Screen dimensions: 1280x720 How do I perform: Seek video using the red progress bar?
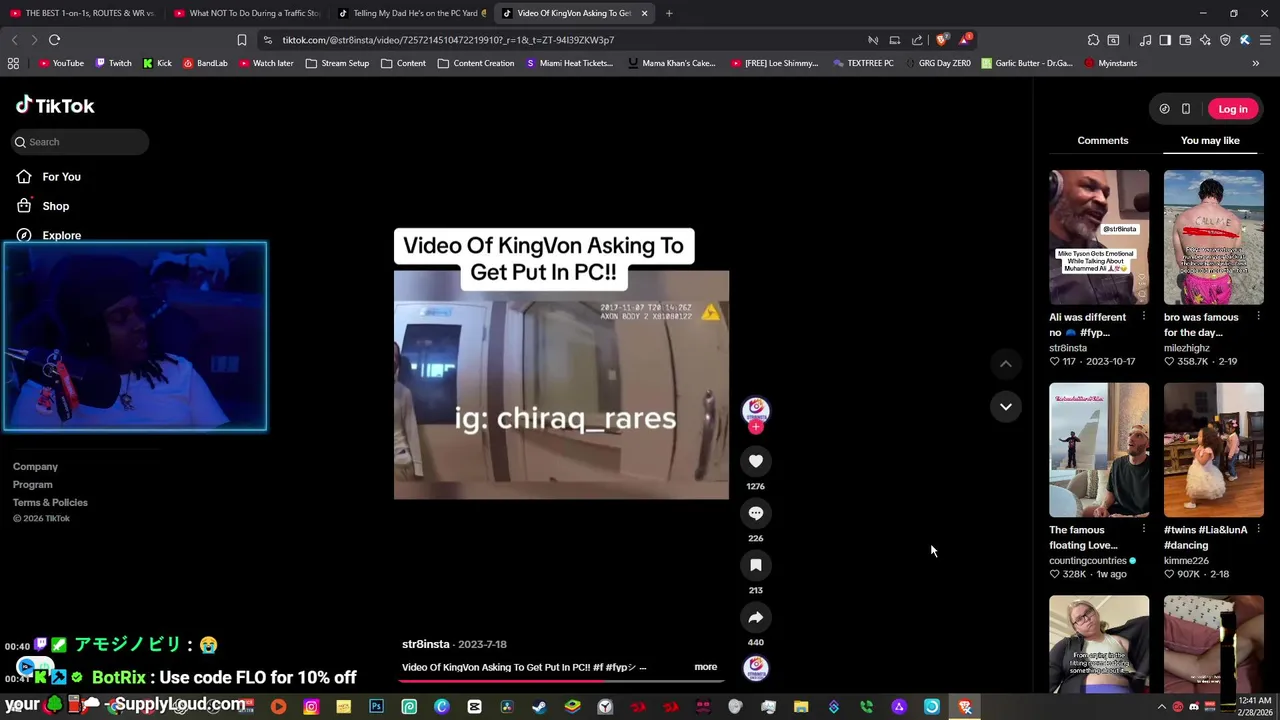pos(560,681)
